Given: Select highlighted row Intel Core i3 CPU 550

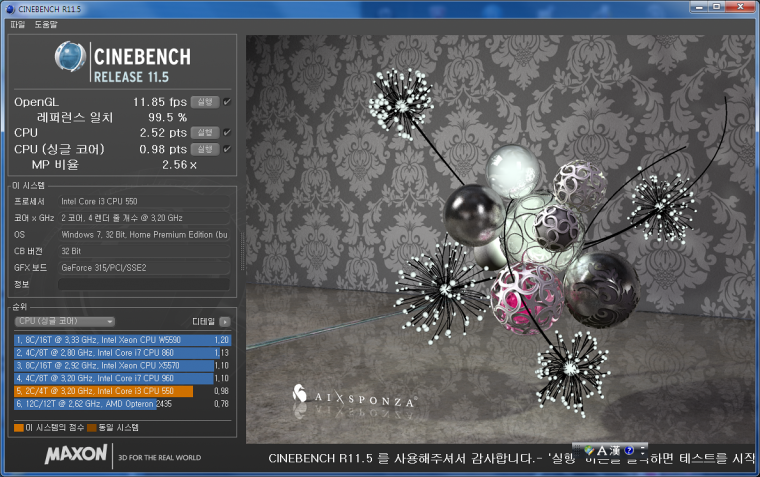Looking at the screenshot, I should point(123,391).
